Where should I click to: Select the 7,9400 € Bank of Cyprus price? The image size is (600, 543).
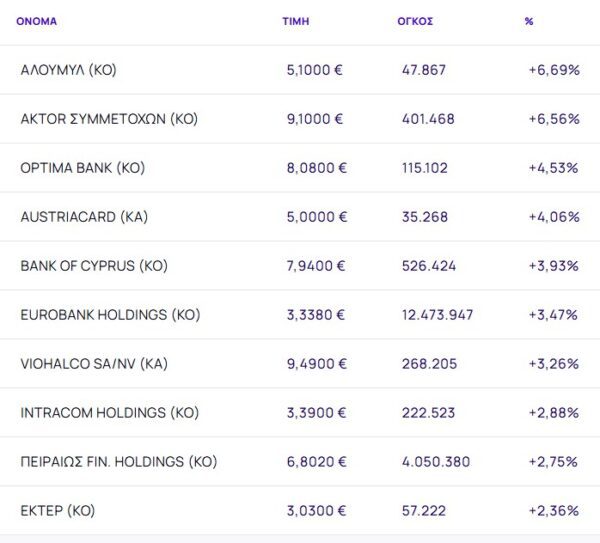pos(316,266)
